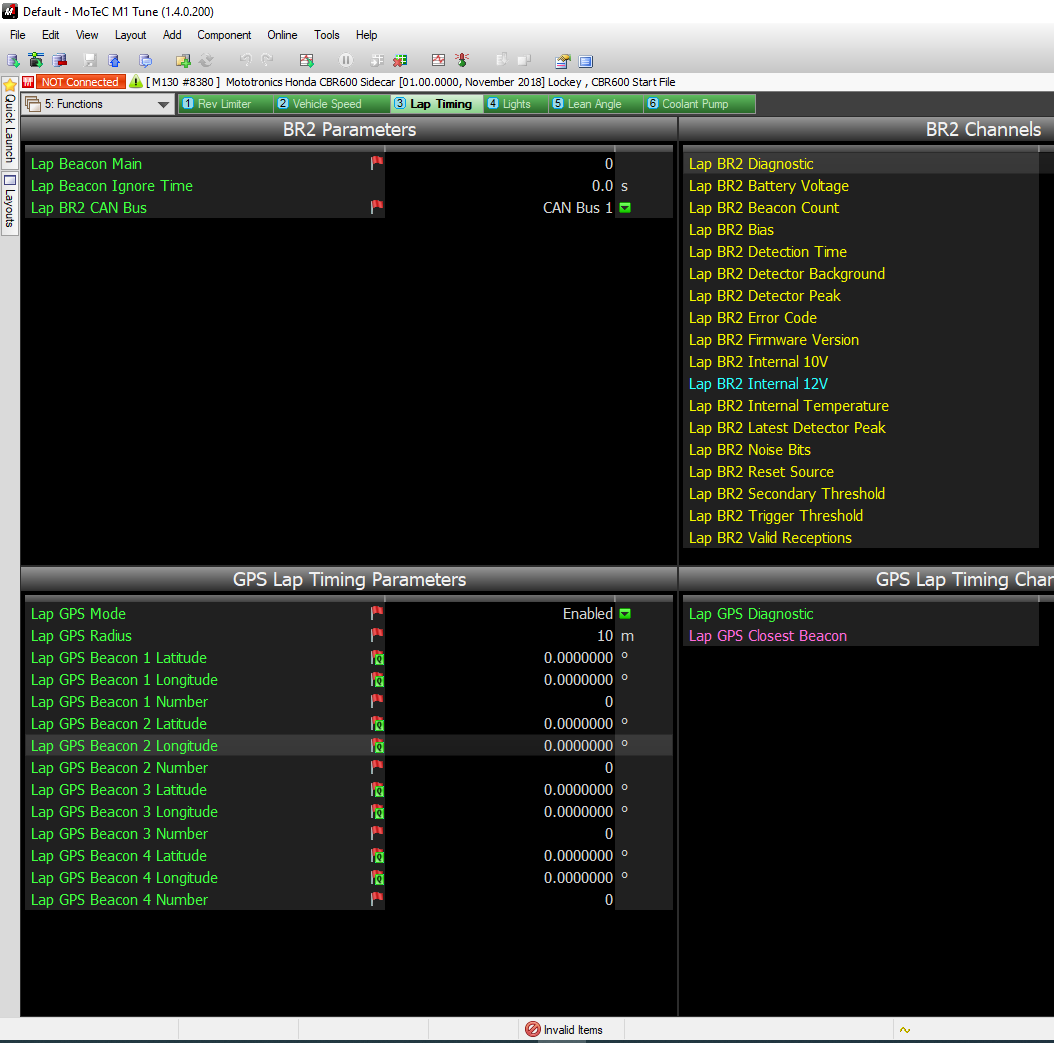Click the Lap Beacon Ignore Time value
1054x1043 pixels.
(x=500, y=185)
